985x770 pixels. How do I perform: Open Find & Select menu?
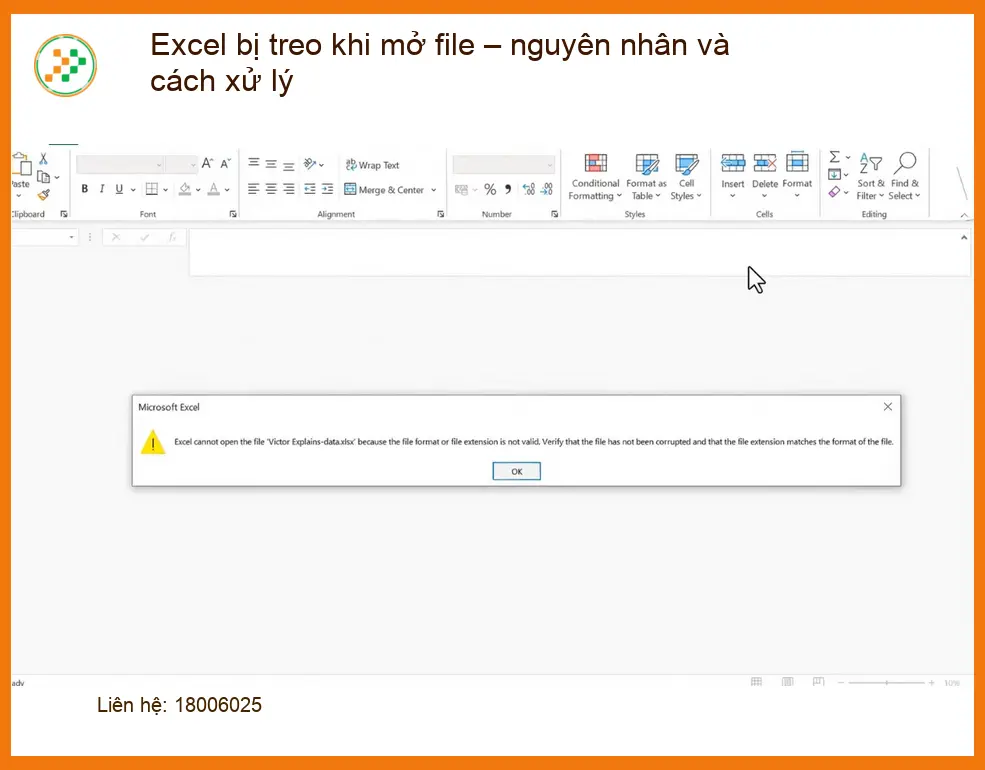point(905,177)
